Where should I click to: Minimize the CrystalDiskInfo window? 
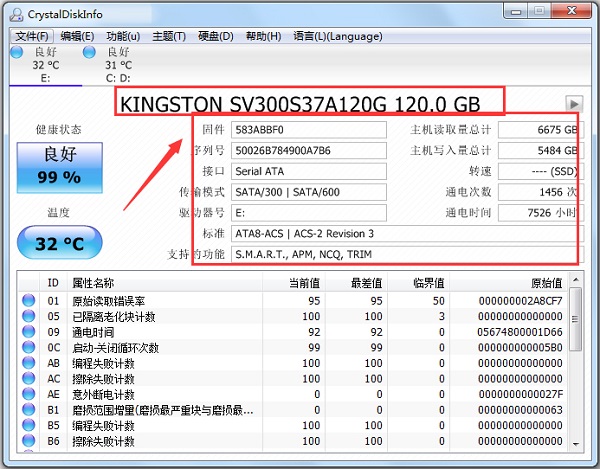click(516, 11)
